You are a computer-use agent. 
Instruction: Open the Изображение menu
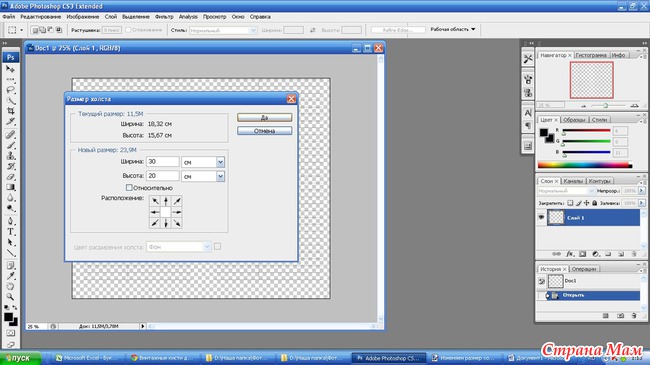click(x=82, y=17)
